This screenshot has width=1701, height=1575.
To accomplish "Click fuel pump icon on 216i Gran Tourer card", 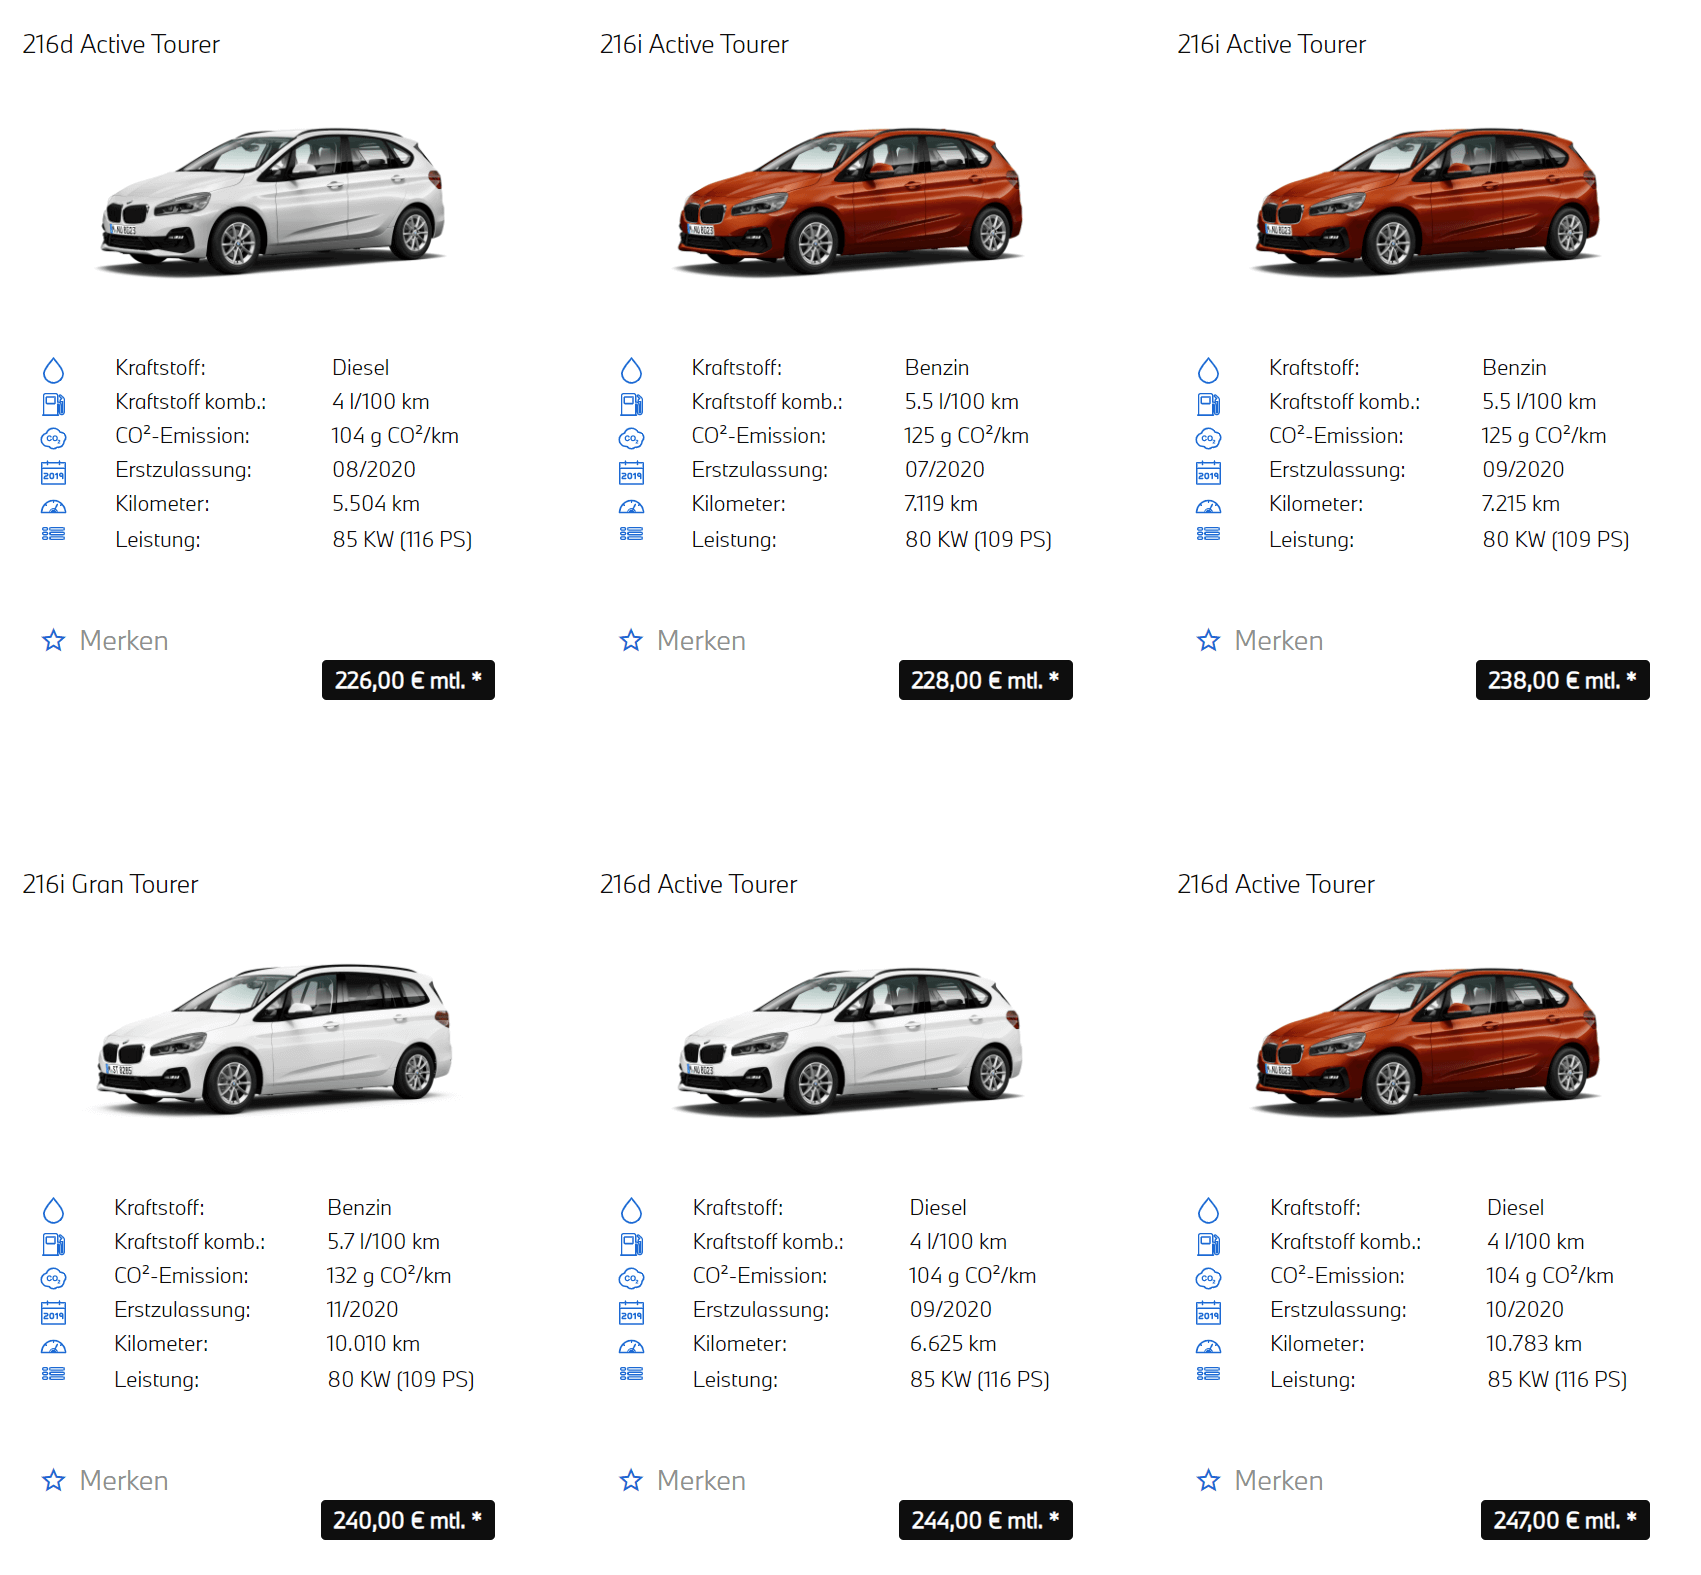I will (54, 1244).
